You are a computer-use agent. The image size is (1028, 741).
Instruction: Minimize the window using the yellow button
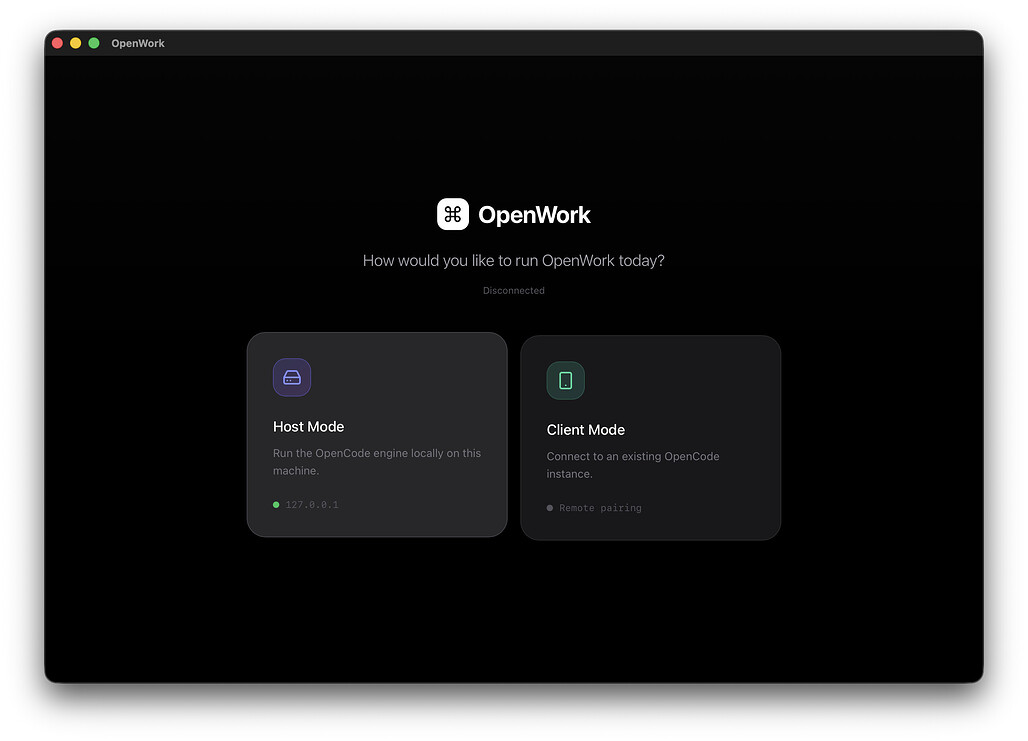[x=75, y=43]
